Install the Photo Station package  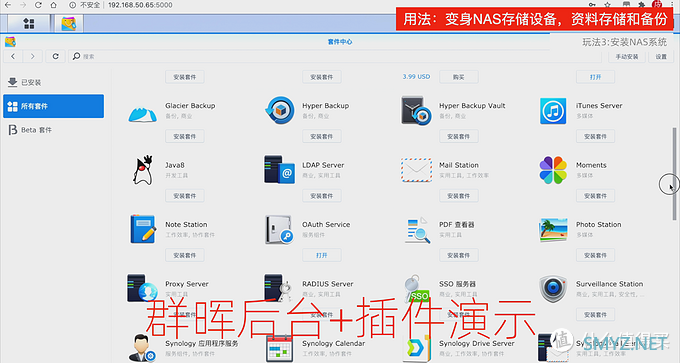pos(595,255)
